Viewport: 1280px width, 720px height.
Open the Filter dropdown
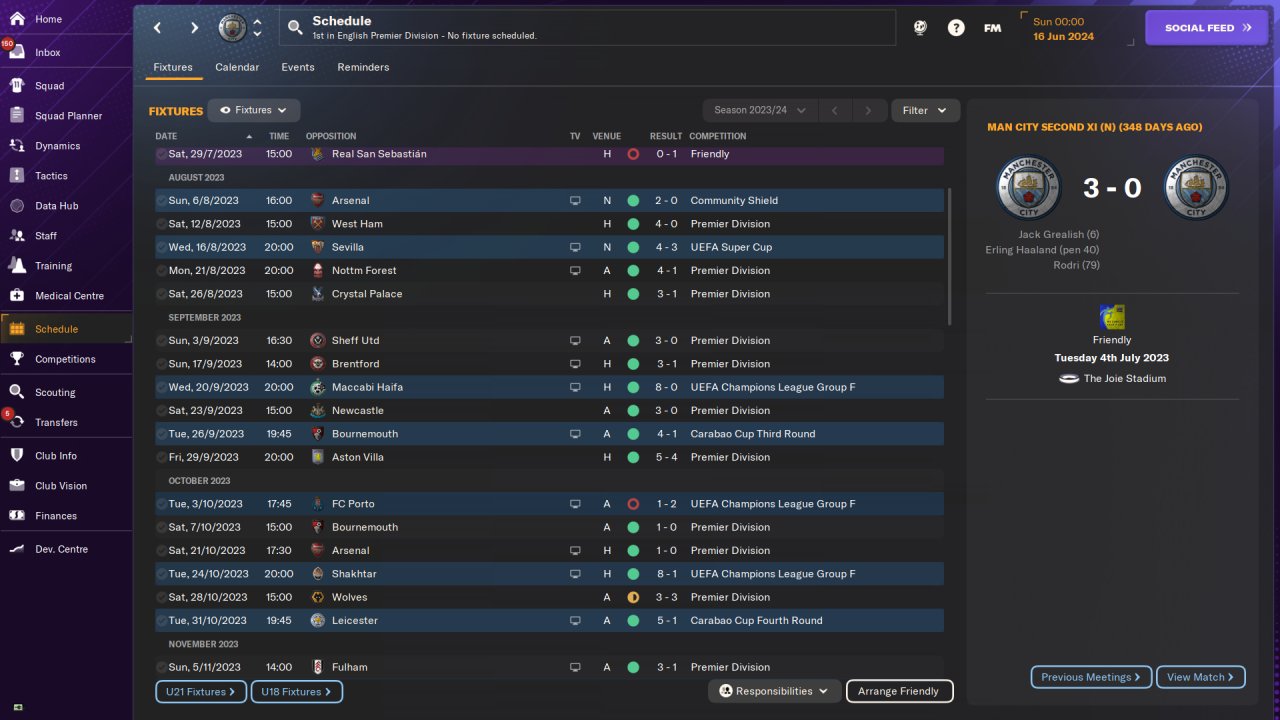(925, 110)
